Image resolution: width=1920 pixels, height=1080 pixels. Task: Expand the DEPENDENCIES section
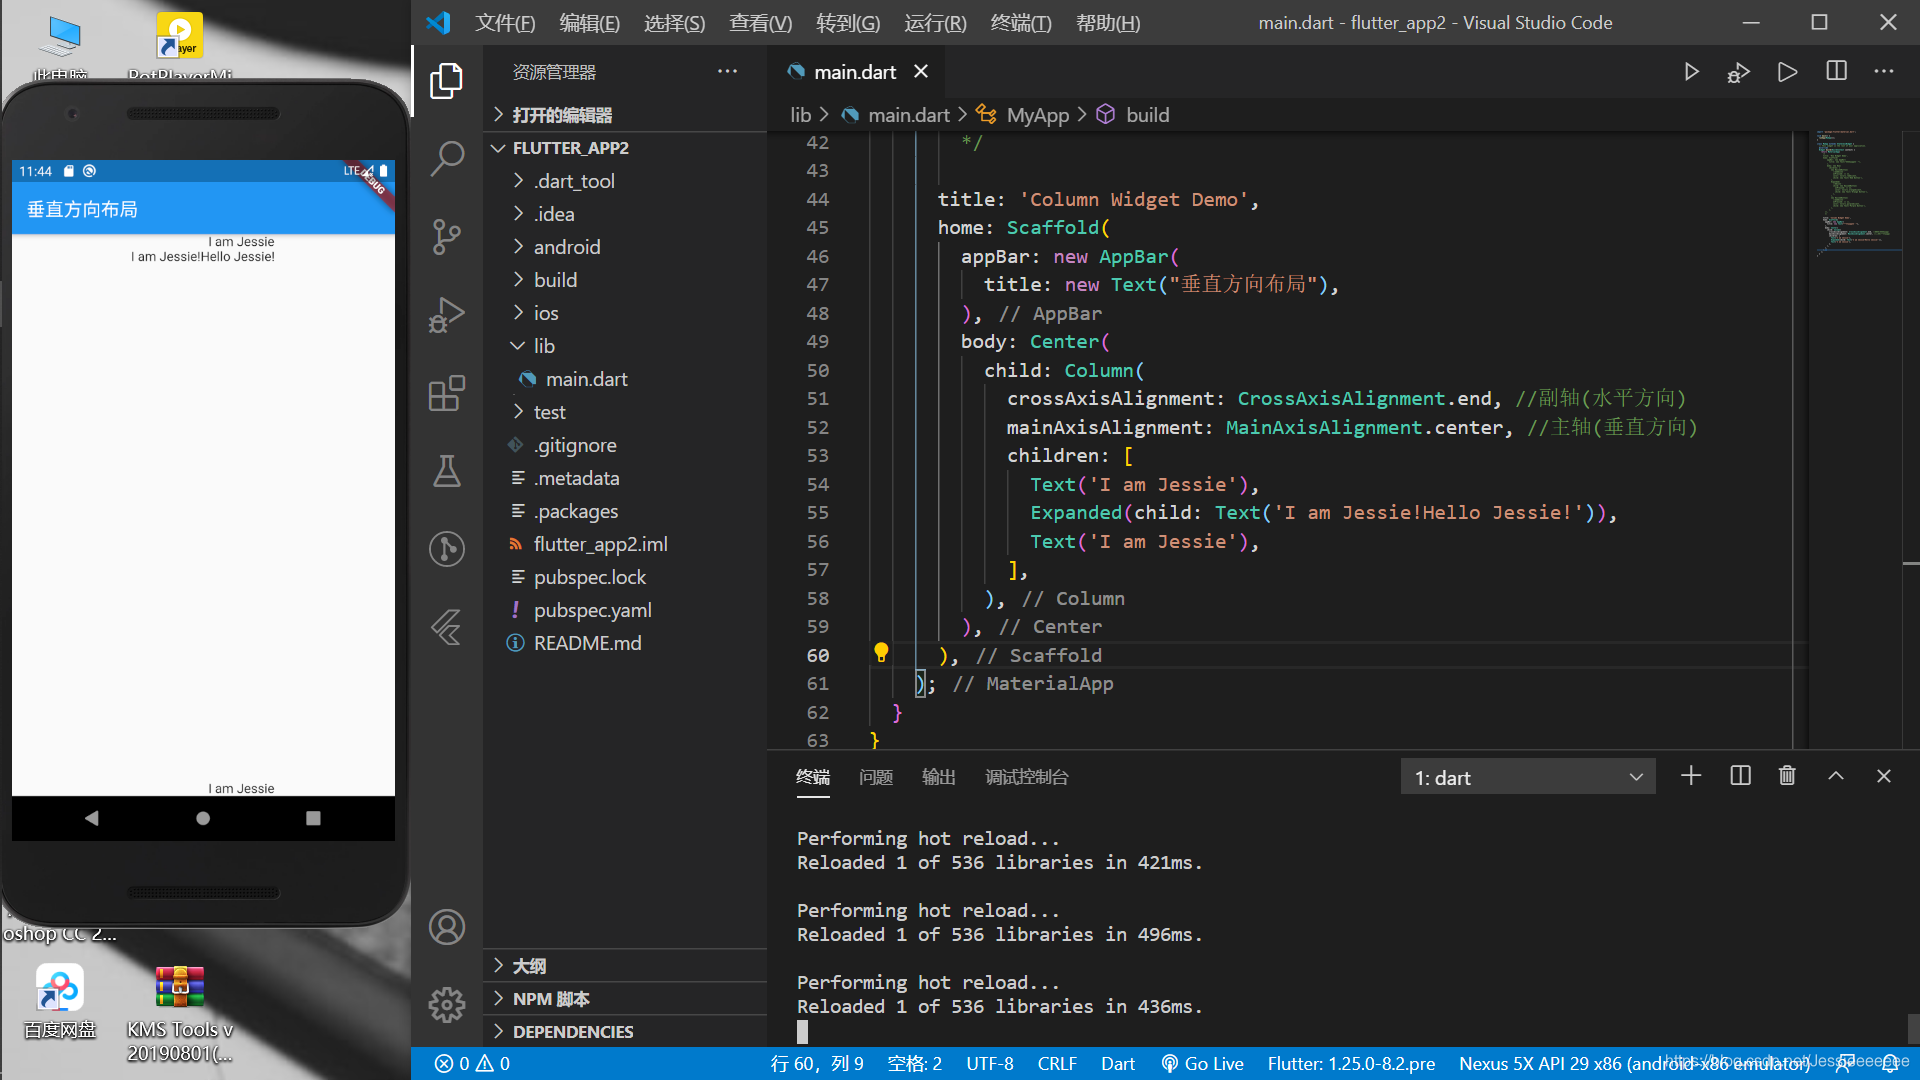tap(625, 1032)
